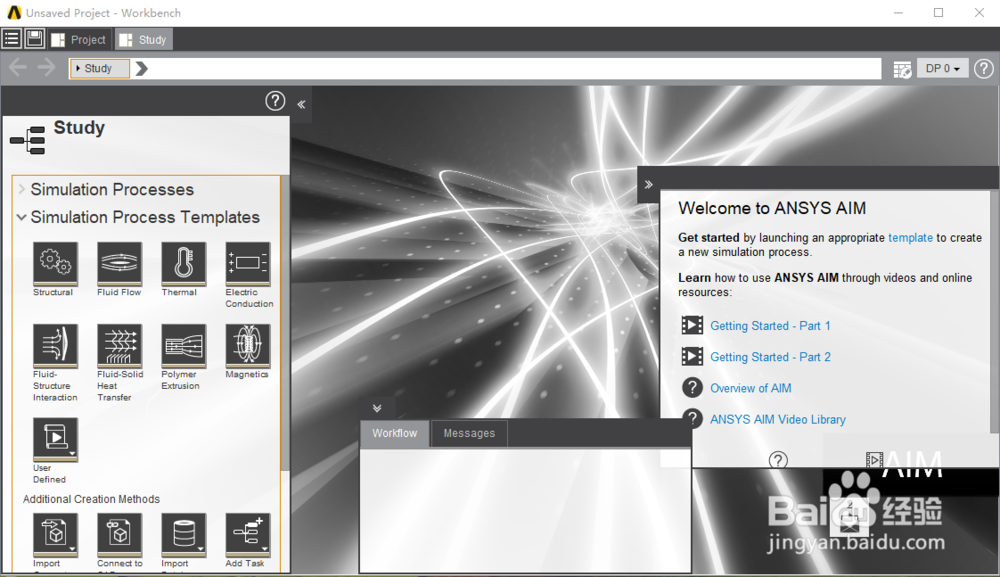Collapse Simulation Process Templates section
Image resolution: width=1000 pixels, height=577 pixels.
tap(22, 217)
